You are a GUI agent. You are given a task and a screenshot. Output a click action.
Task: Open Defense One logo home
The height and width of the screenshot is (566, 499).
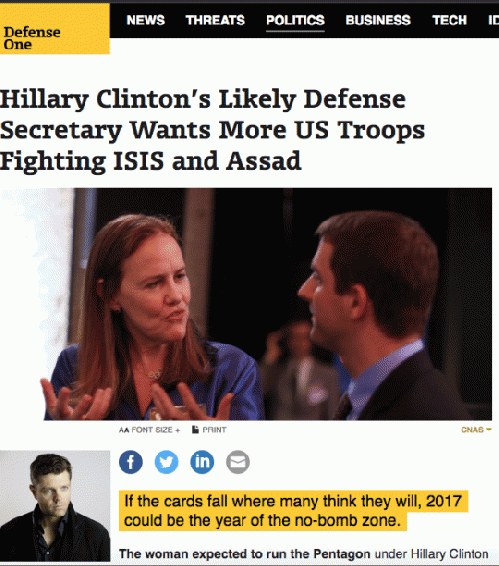pyautogui.click(x=55, y=29)
